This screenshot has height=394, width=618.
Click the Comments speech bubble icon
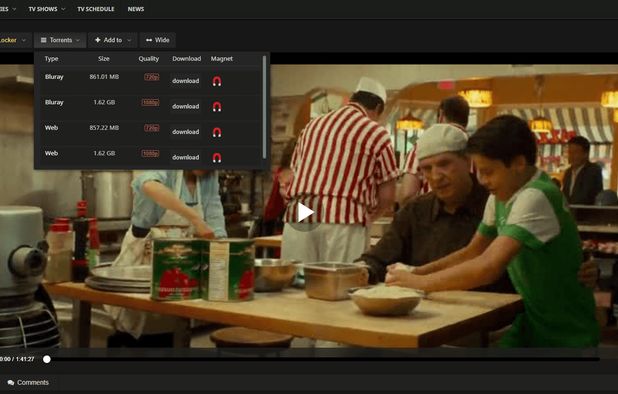pos(11,383)
